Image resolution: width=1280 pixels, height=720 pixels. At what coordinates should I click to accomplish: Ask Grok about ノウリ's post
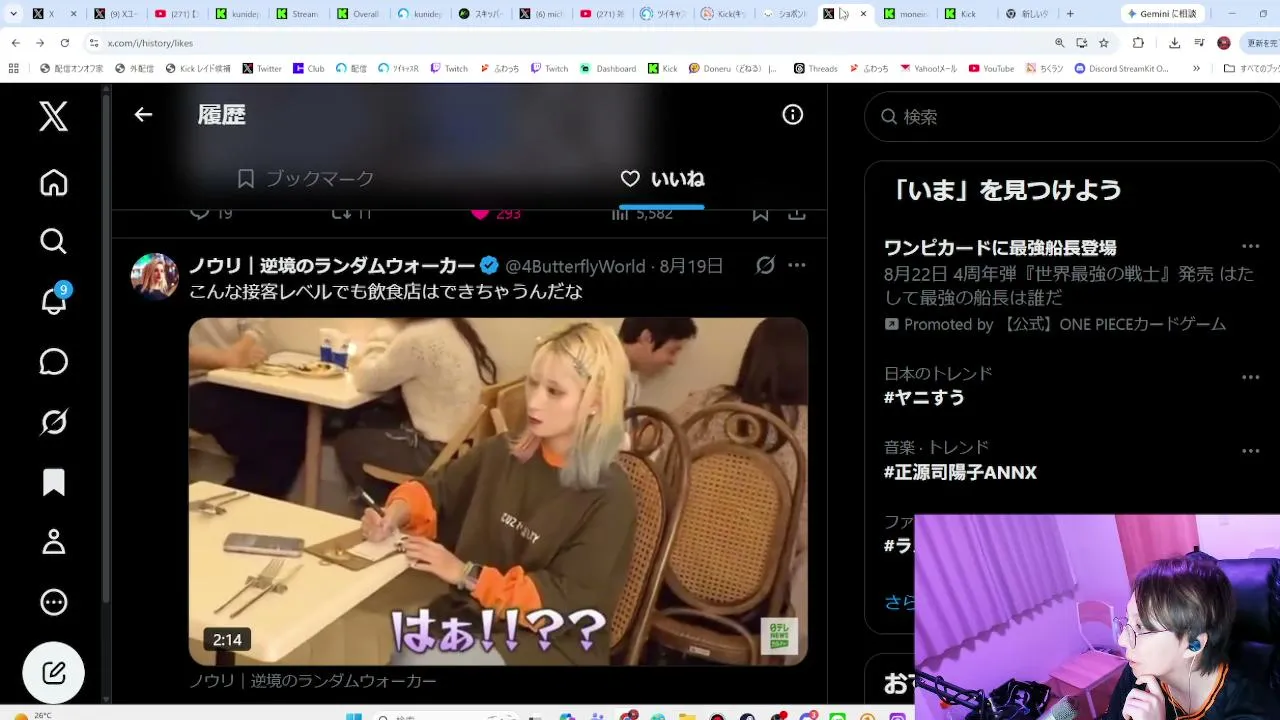[x=765, y=265]
